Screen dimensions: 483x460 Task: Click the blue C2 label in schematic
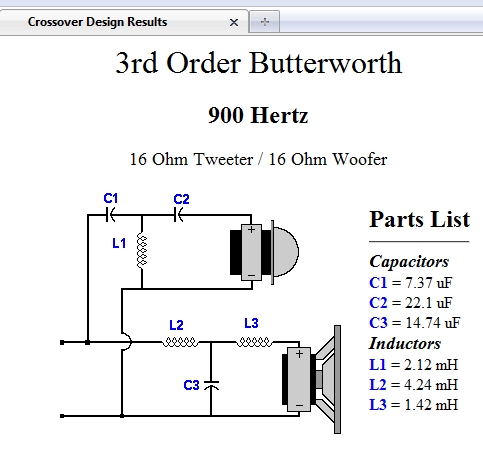tap(181, 199)
